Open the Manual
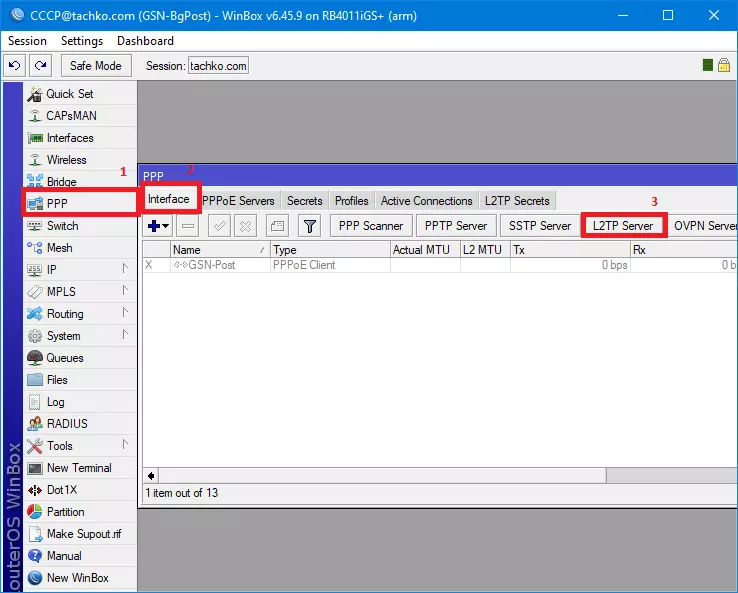This screenshot has height=593, width=738. 80,556
